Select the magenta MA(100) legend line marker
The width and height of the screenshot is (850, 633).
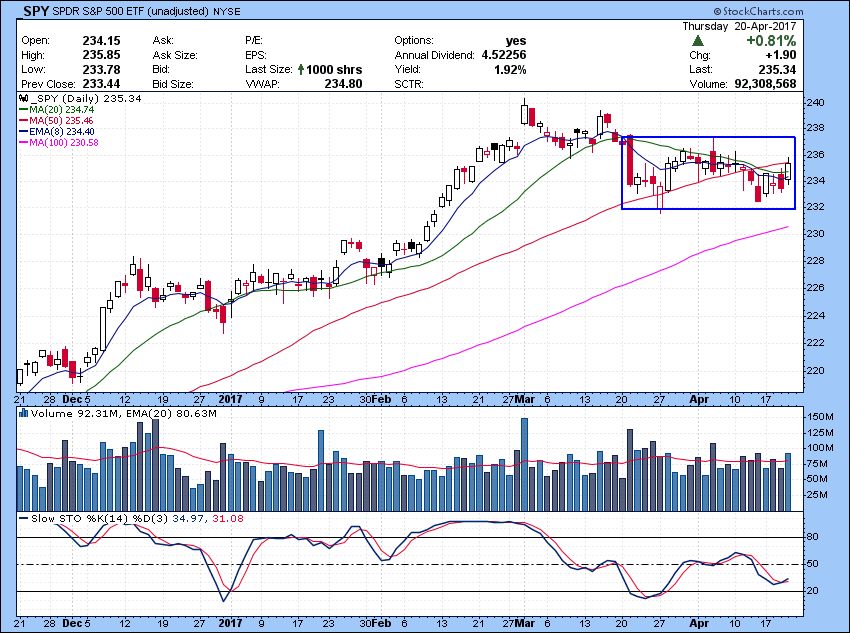coord(24,143)
